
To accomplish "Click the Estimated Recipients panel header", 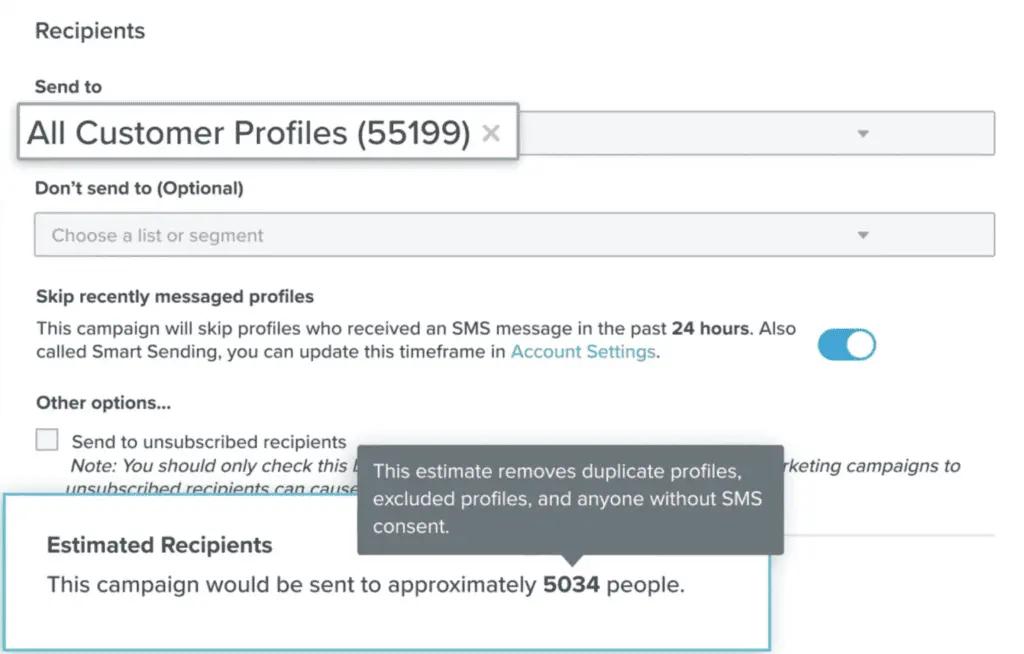I will (157, 545).
